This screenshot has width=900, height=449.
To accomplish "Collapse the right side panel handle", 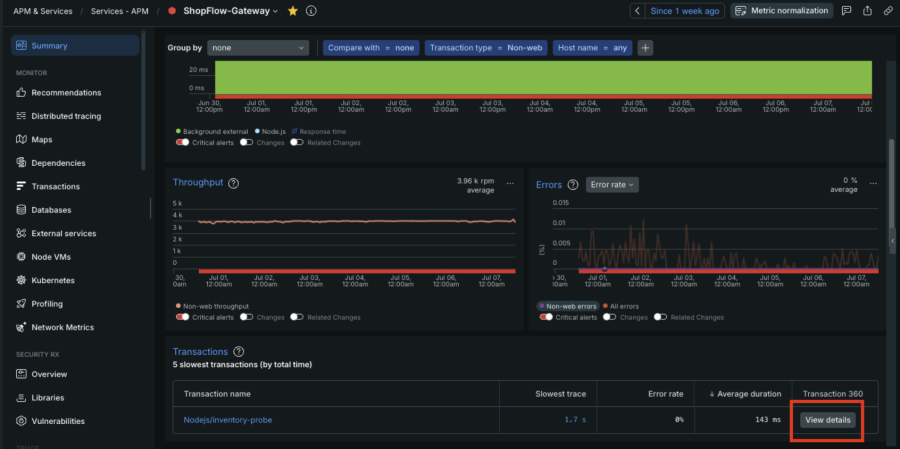I will (x=893, y=241).
